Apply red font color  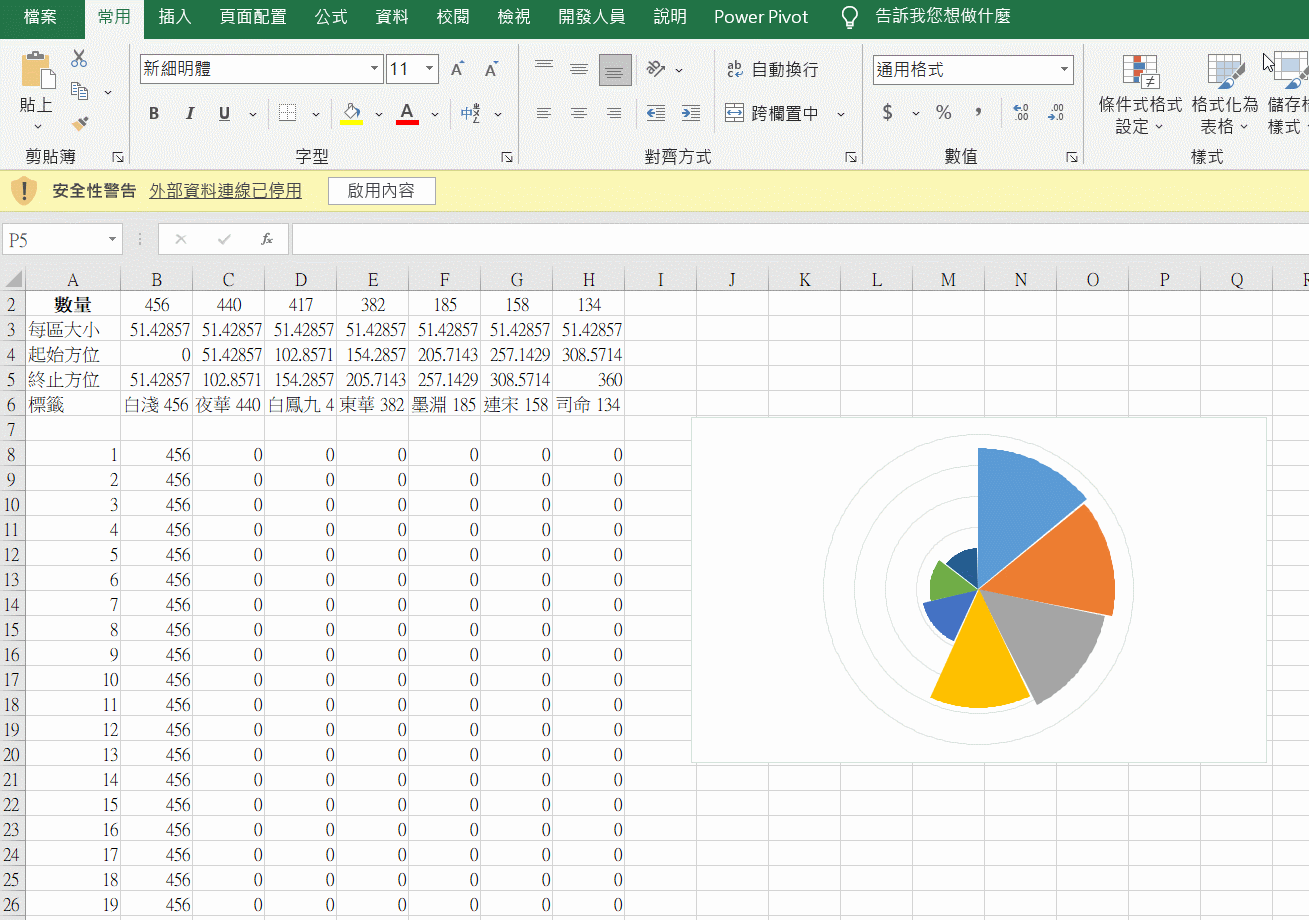407,114
